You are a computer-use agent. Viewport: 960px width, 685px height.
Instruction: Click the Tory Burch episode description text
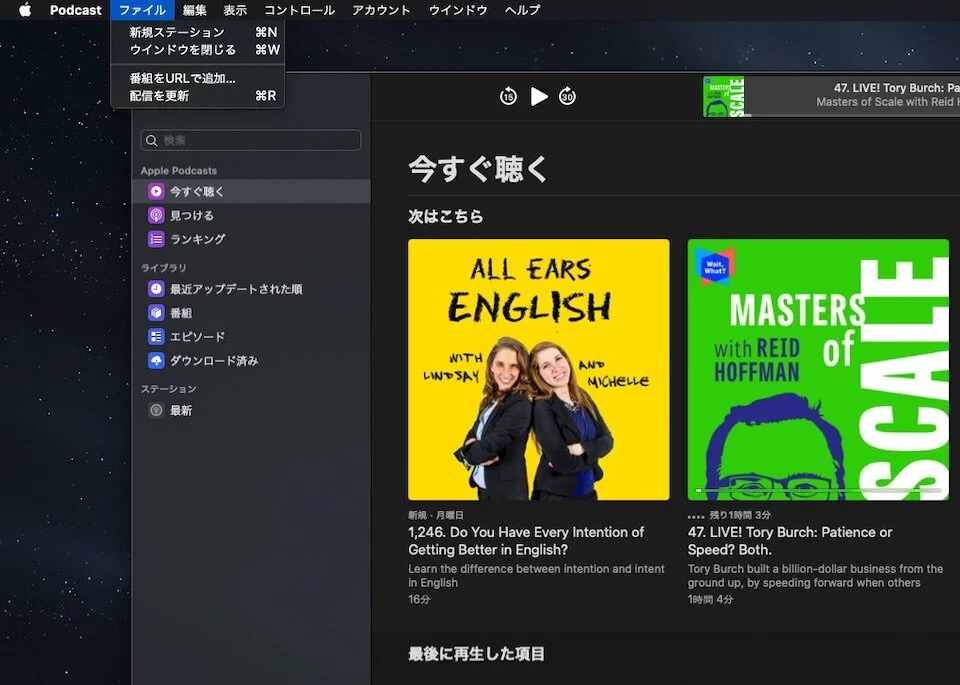815,576
